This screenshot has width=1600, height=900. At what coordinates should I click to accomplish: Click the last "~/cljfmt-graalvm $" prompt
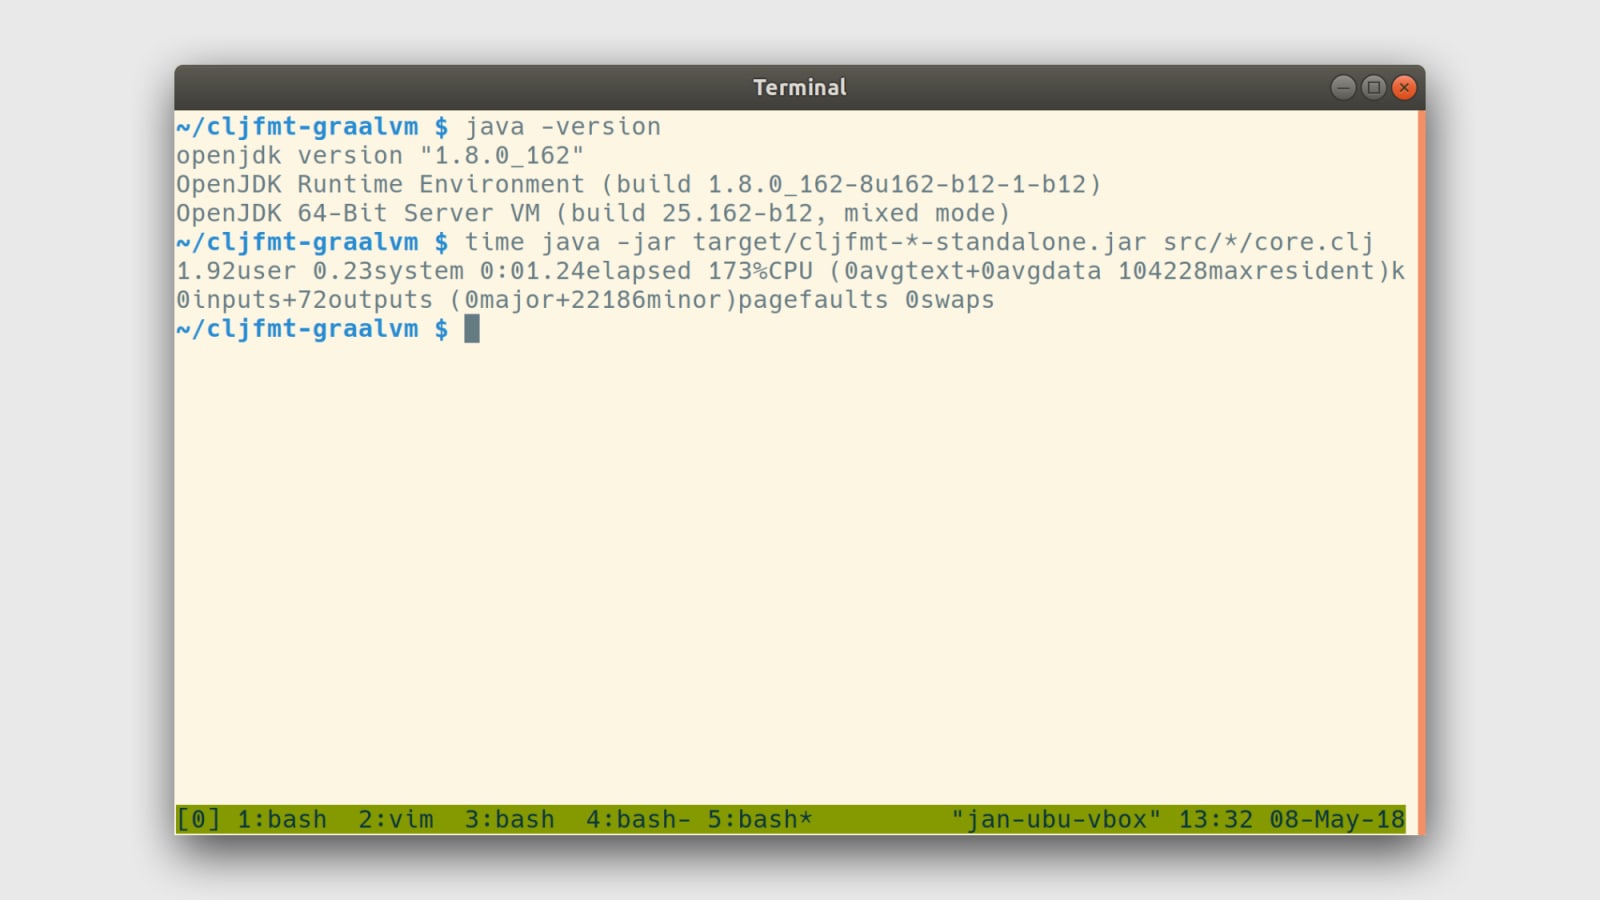(x=312, y=328)
